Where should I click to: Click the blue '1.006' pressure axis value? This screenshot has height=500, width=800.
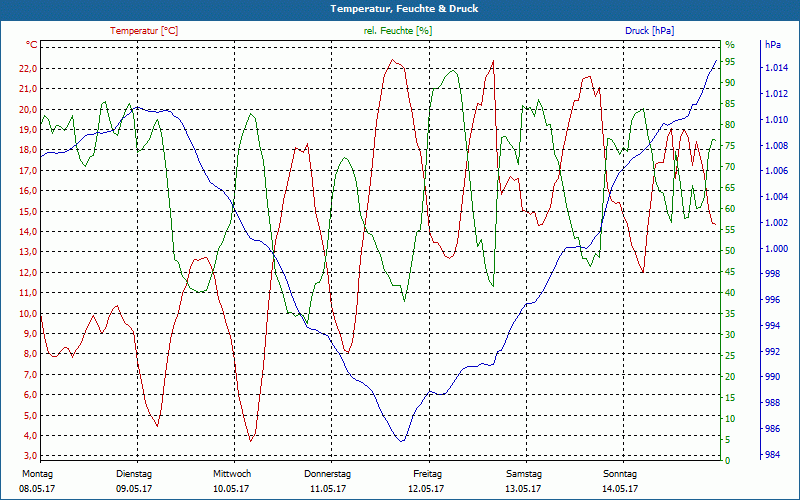[x=776, y=171]
